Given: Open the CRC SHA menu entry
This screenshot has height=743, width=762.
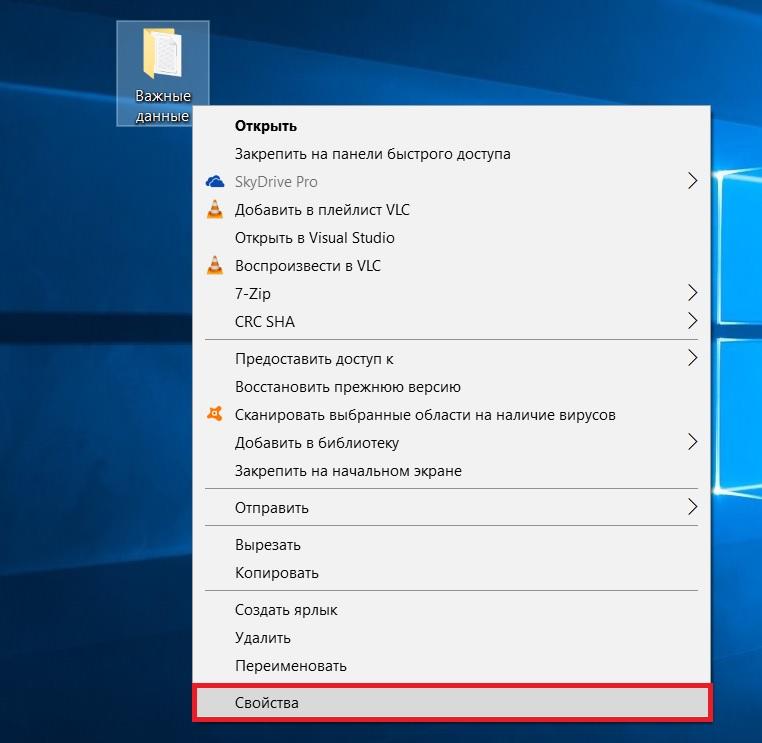Looking at the screenshot, I should pyautogui.click(x=451, y=322).
